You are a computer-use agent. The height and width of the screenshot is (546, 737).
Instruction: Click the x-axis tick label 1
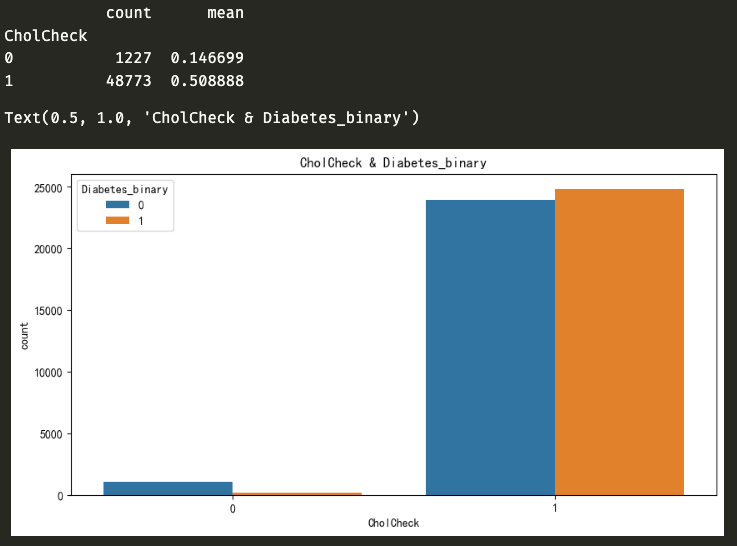(555, 508)
